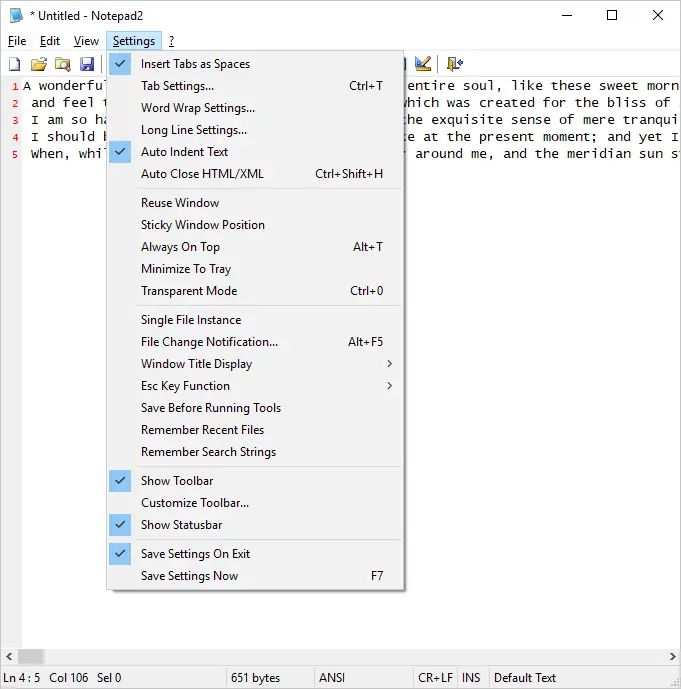Select Single File Instance

coord(255,320)
